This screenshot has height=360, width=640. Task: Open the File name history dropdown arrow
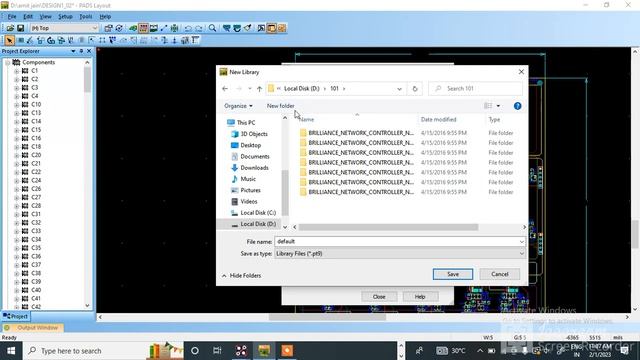[521, 242]
